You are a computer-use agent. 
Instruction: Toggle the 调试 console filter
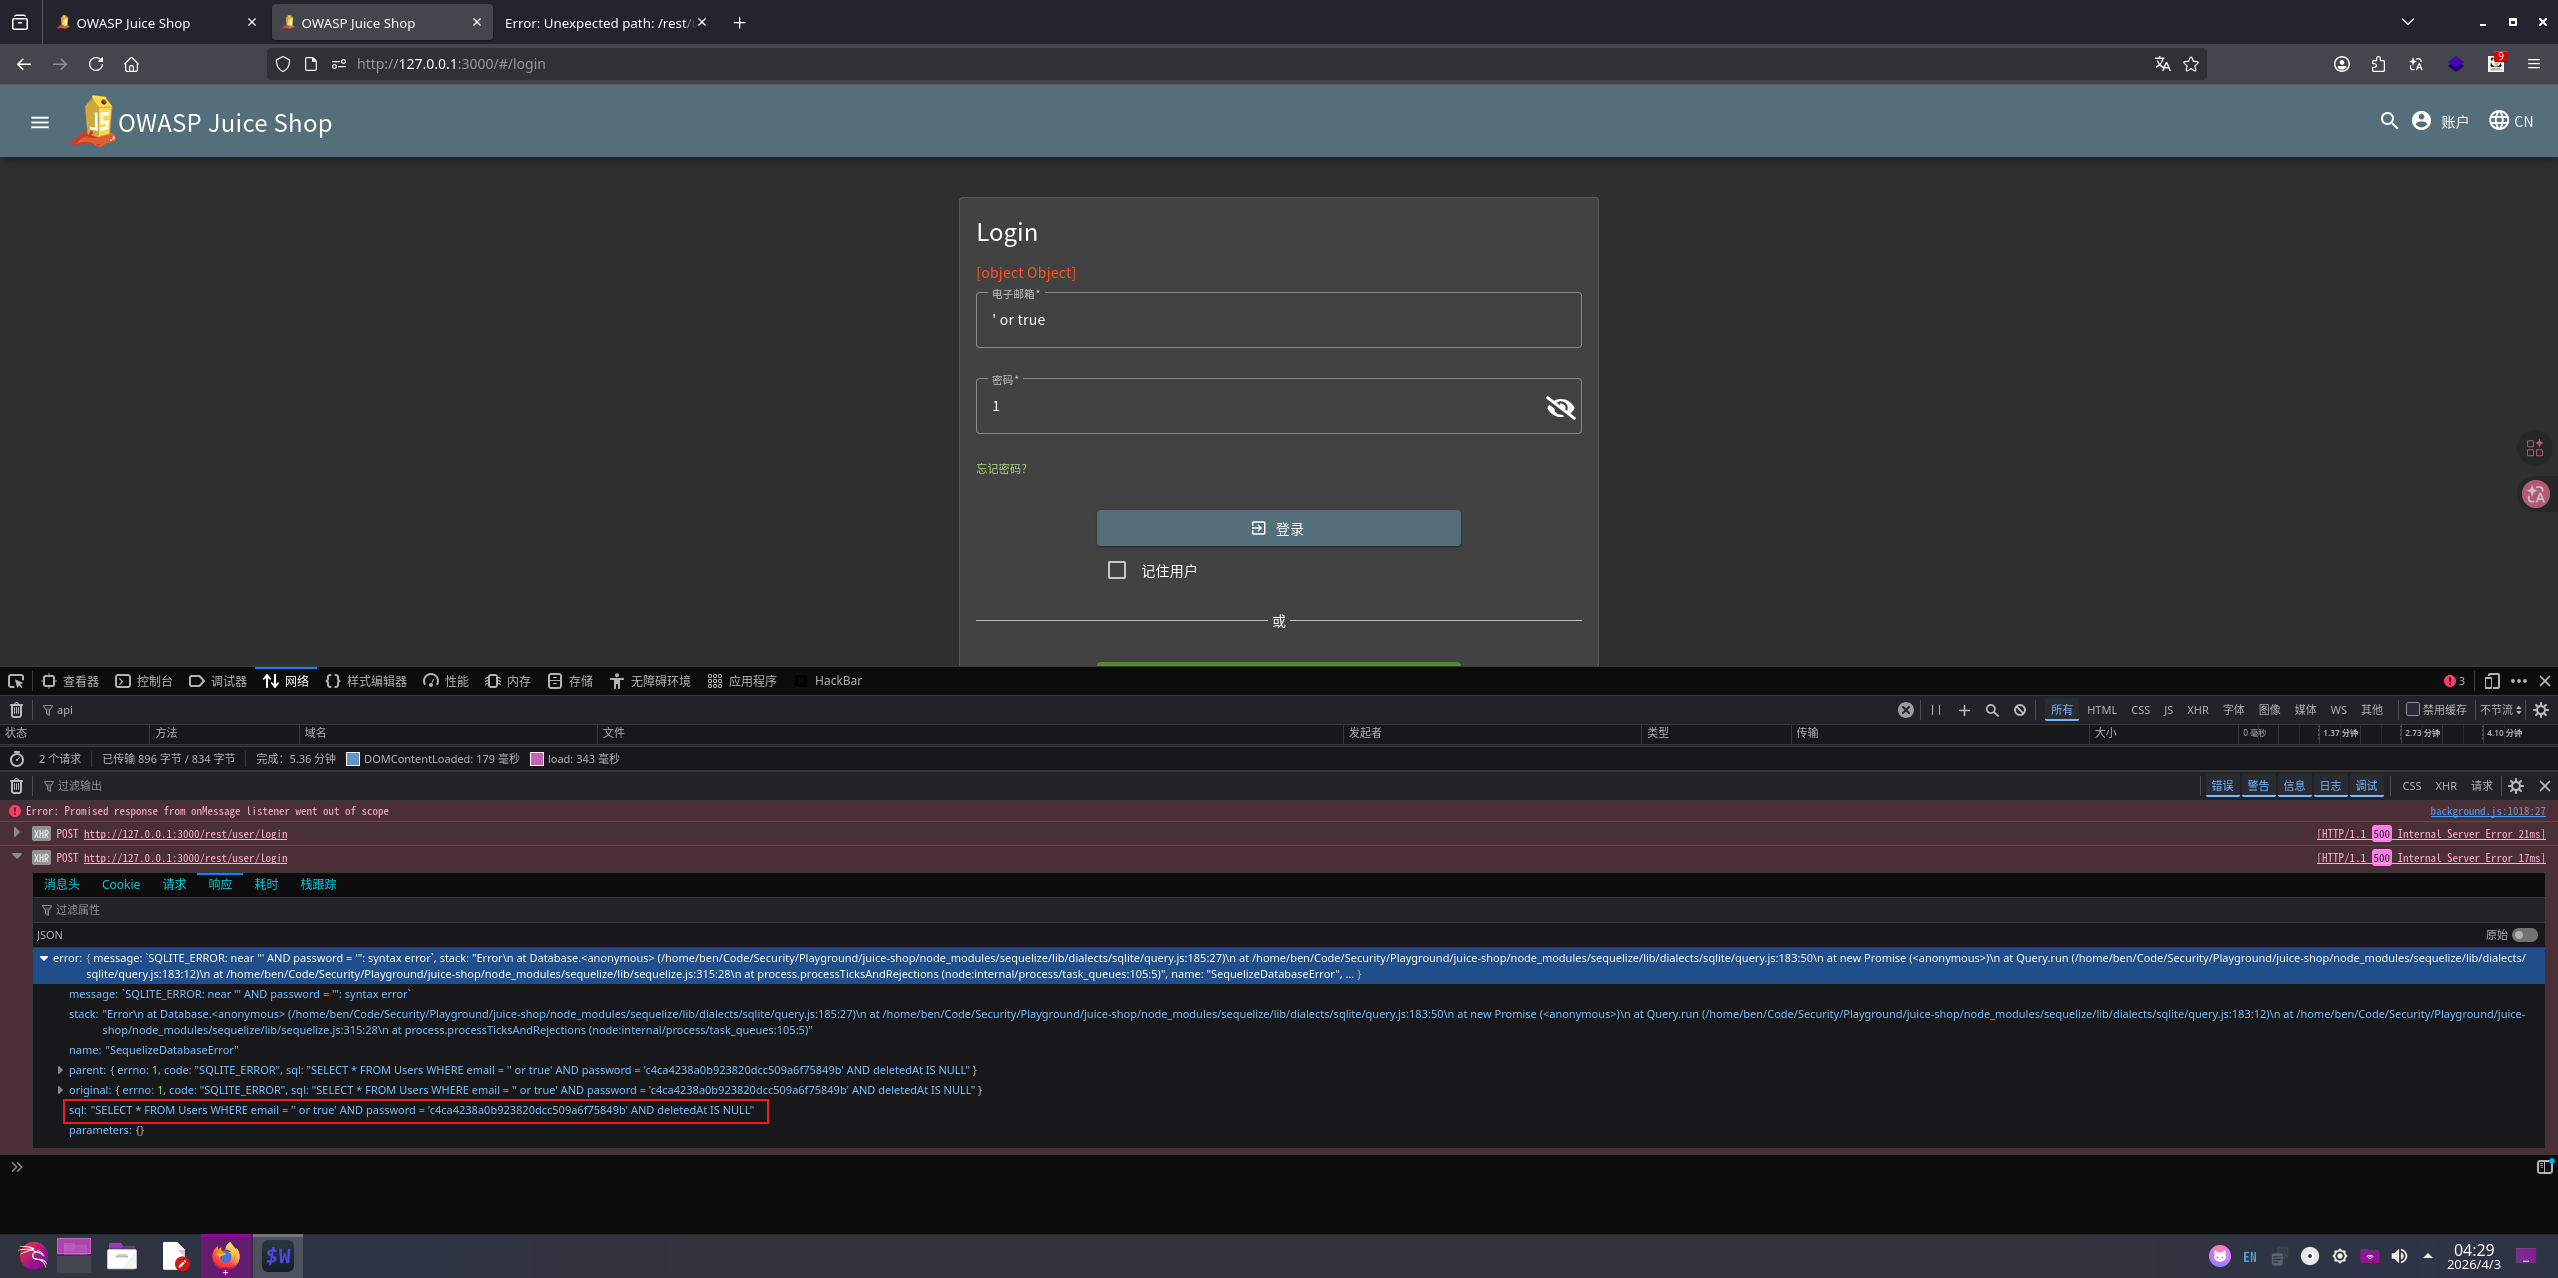(x=2366, y=786)
